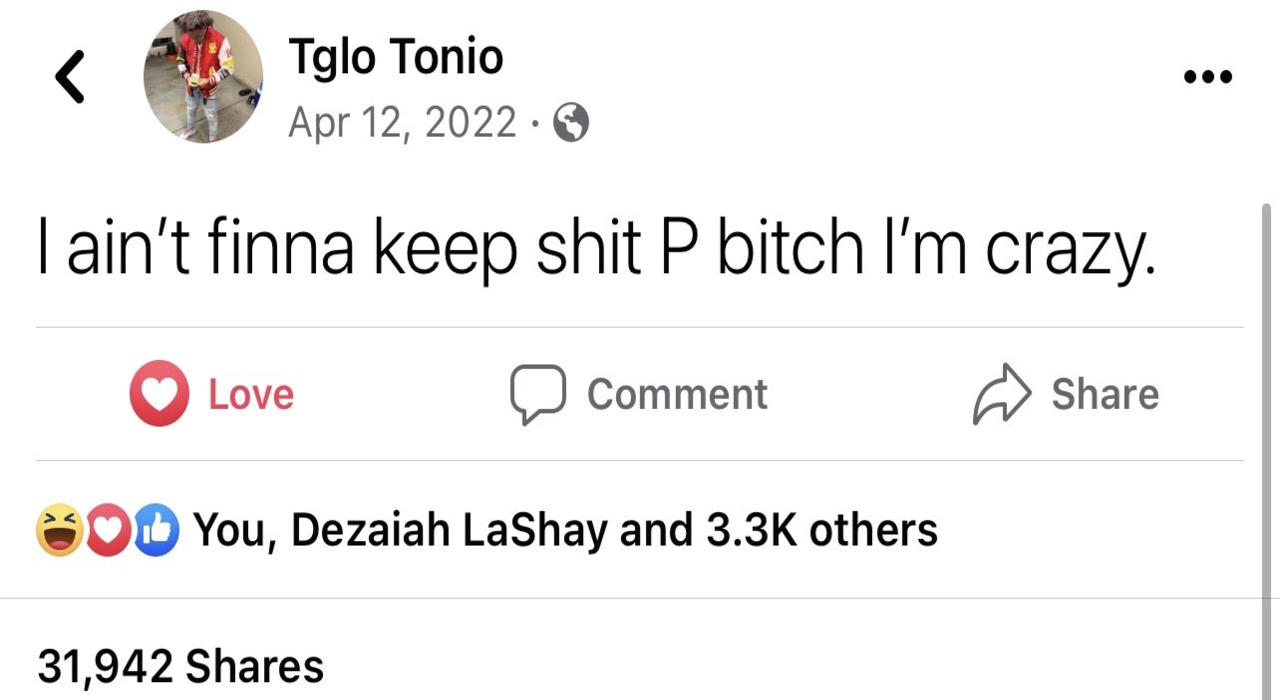Viewport: 1280px width, 700px height.
Task: Open the Tglo Tonio profile name link
Action: point(396,57)
